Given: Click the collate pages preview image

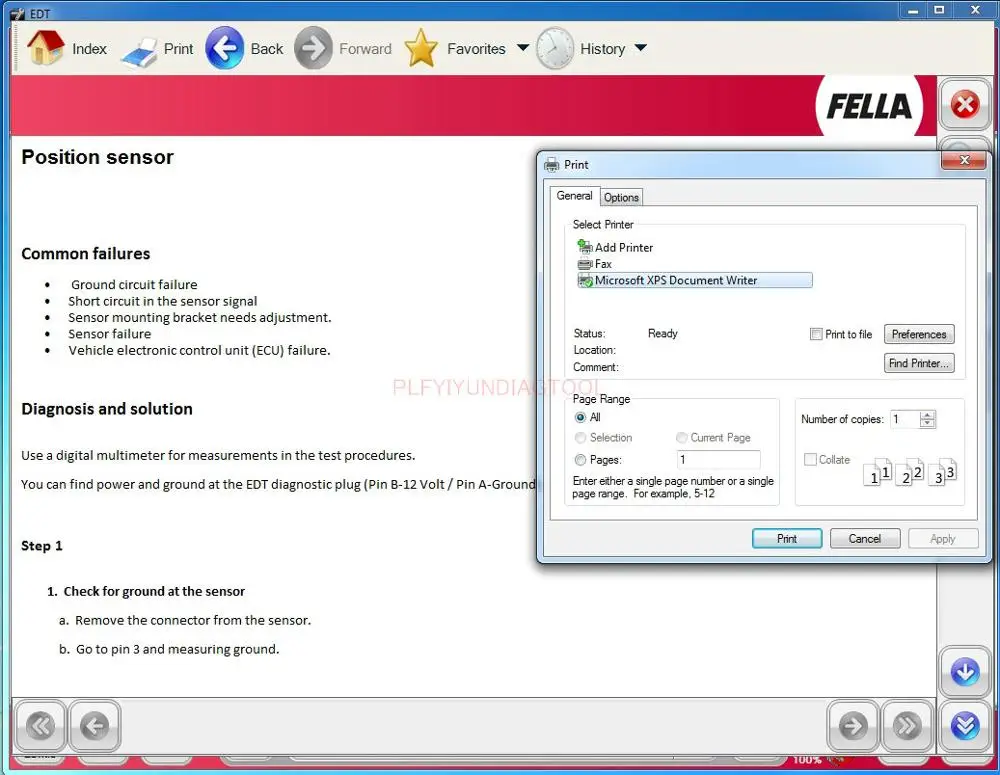Looking at the screenshot, I should point(909,472).
